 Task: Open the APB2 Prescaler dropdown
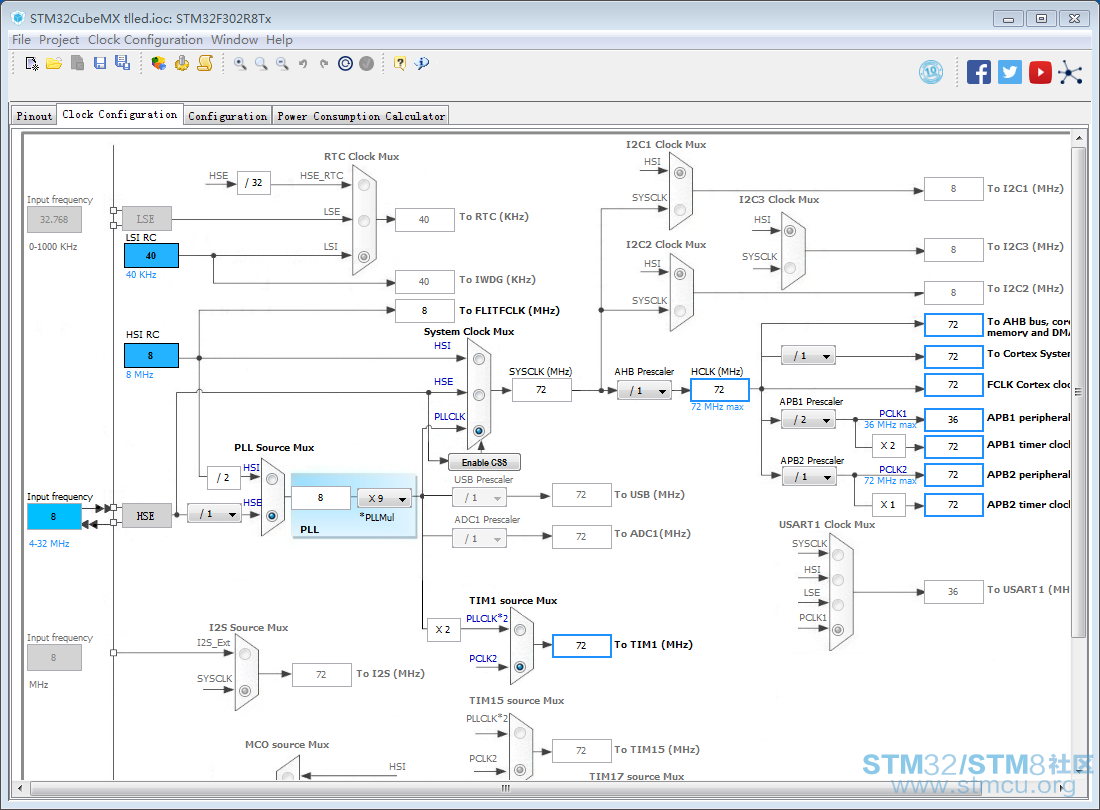click(808, 477)
